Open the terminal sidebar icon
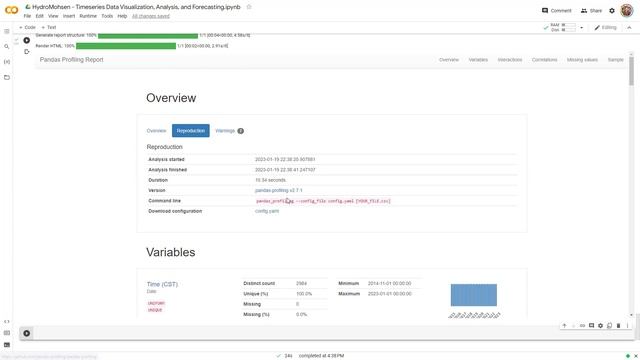The height and width of the screenshot is (360, 640). tap(7, 345)
